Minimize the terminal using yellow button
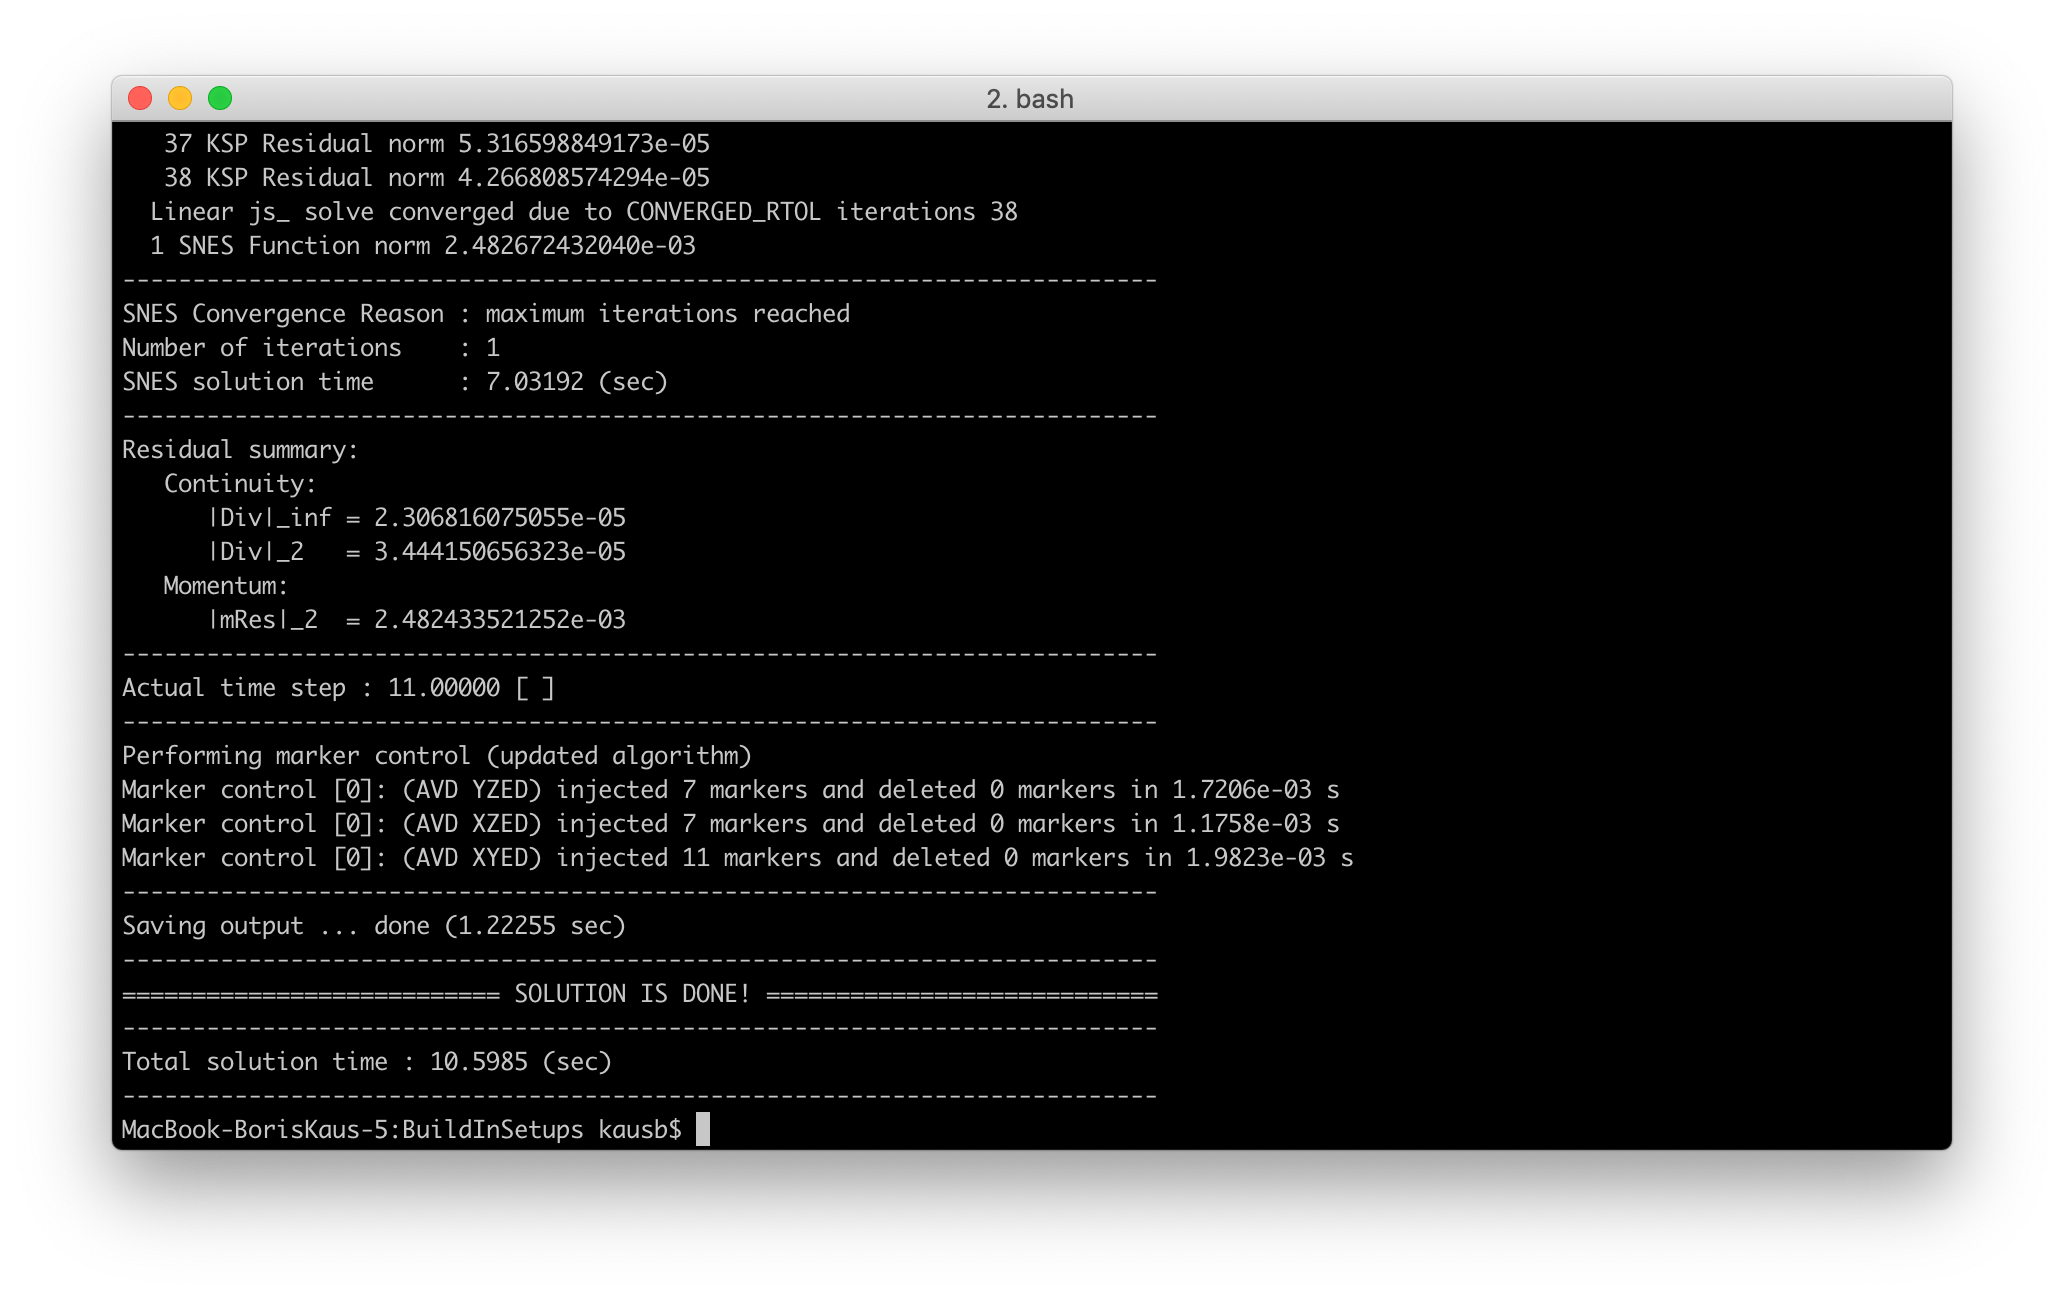Screen dimensions: 2064x1298 [x=180, y=98]
